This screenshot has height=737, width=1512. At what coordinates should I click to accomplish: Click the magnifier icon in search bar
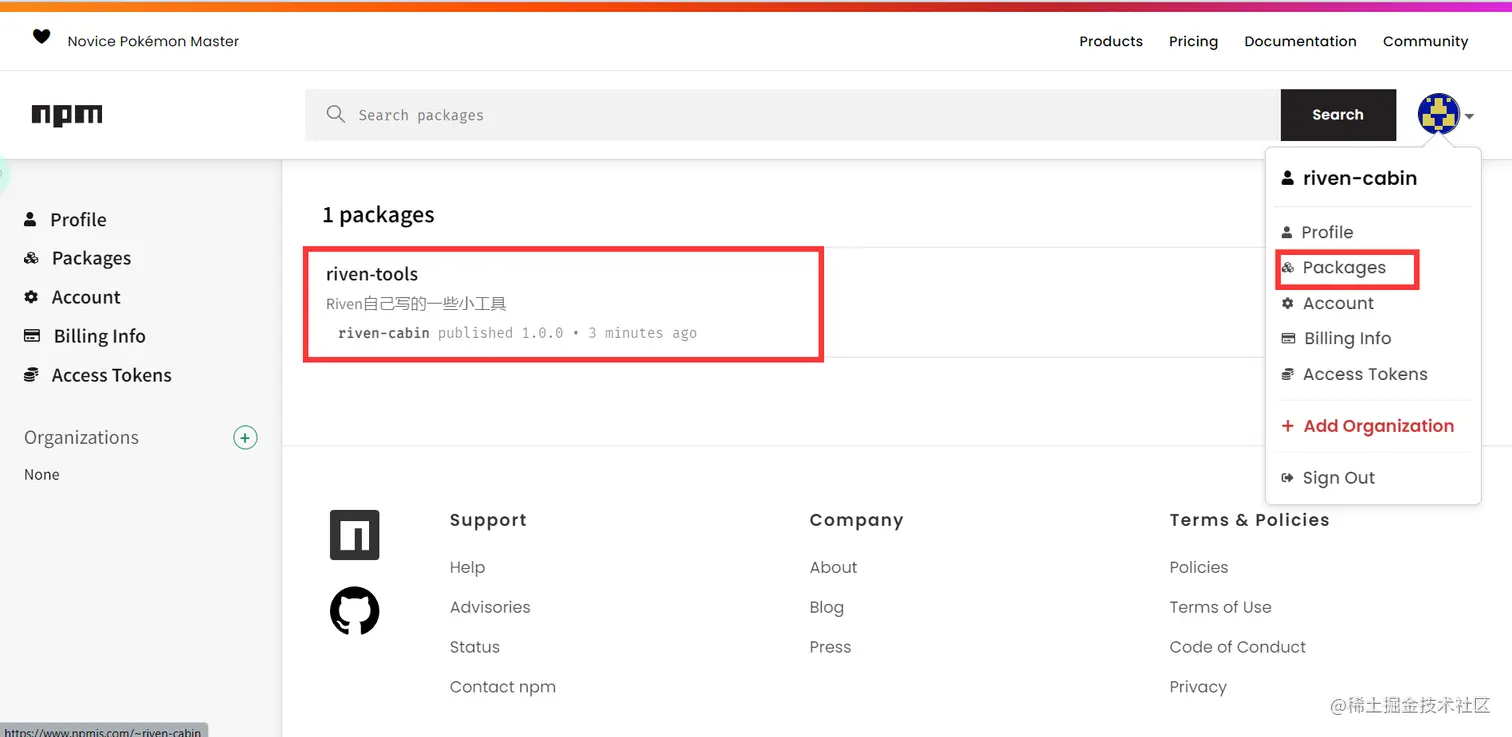click(336, 114)
